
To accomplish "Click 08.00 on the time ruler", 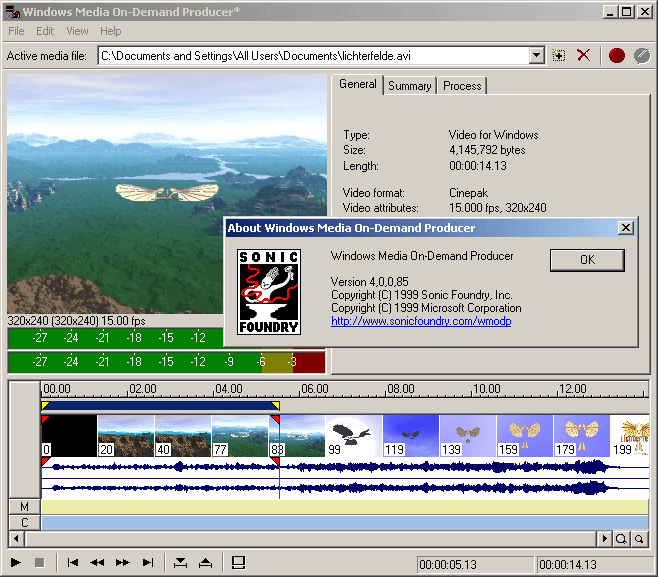I will (401, 389).
